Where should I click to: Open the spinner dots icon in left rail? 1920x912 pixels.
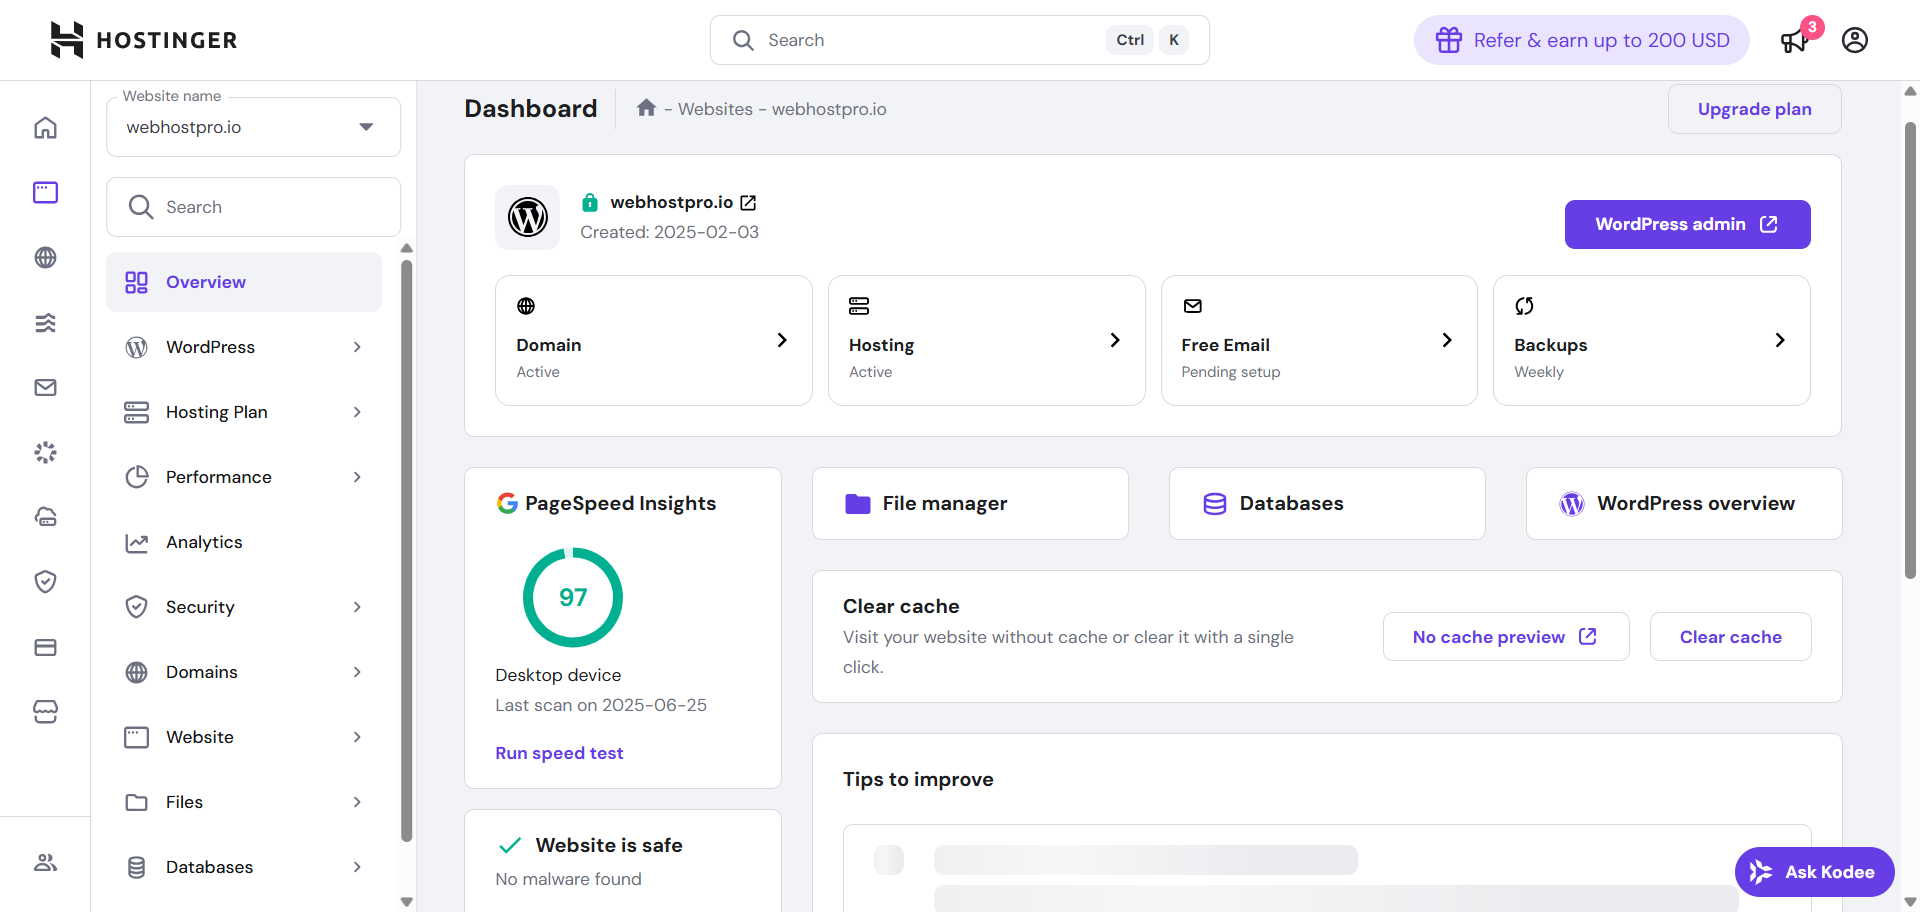point(45,452)
